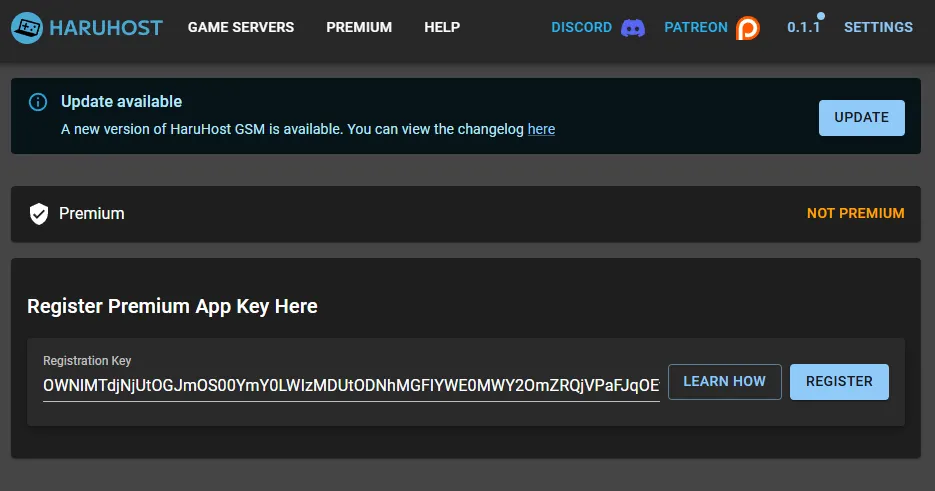Click the HaruHost logo icon
Viewport: 935px width, 491px height.
27,27
